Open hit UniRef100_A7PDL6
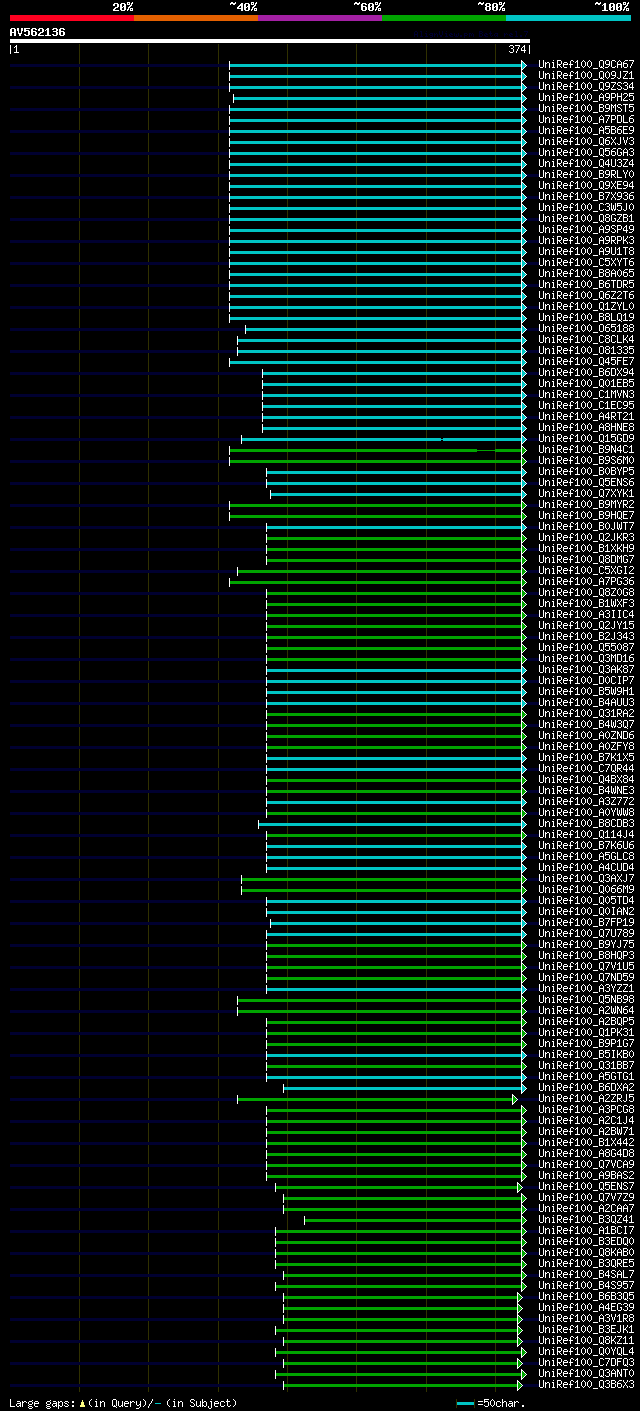Screen dimensions: 640x1411 point(586,119)
